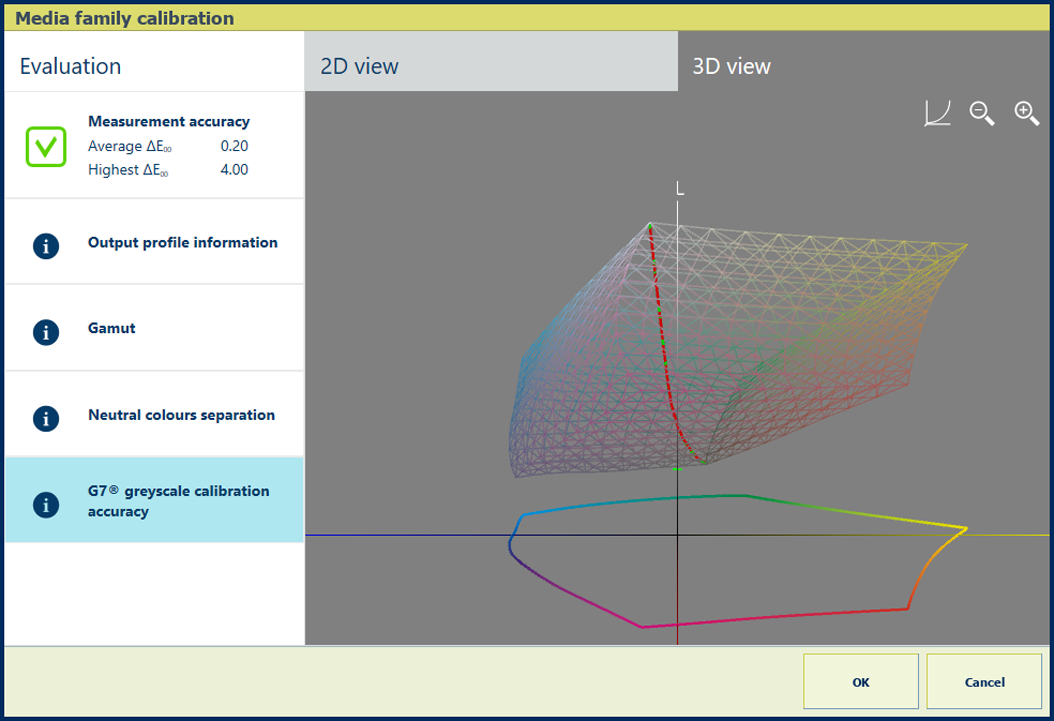The height and width of the screenshot is (721, 1054).
Task: Click the G7 greyscale calibration info icon
Action: coord(46,504)
